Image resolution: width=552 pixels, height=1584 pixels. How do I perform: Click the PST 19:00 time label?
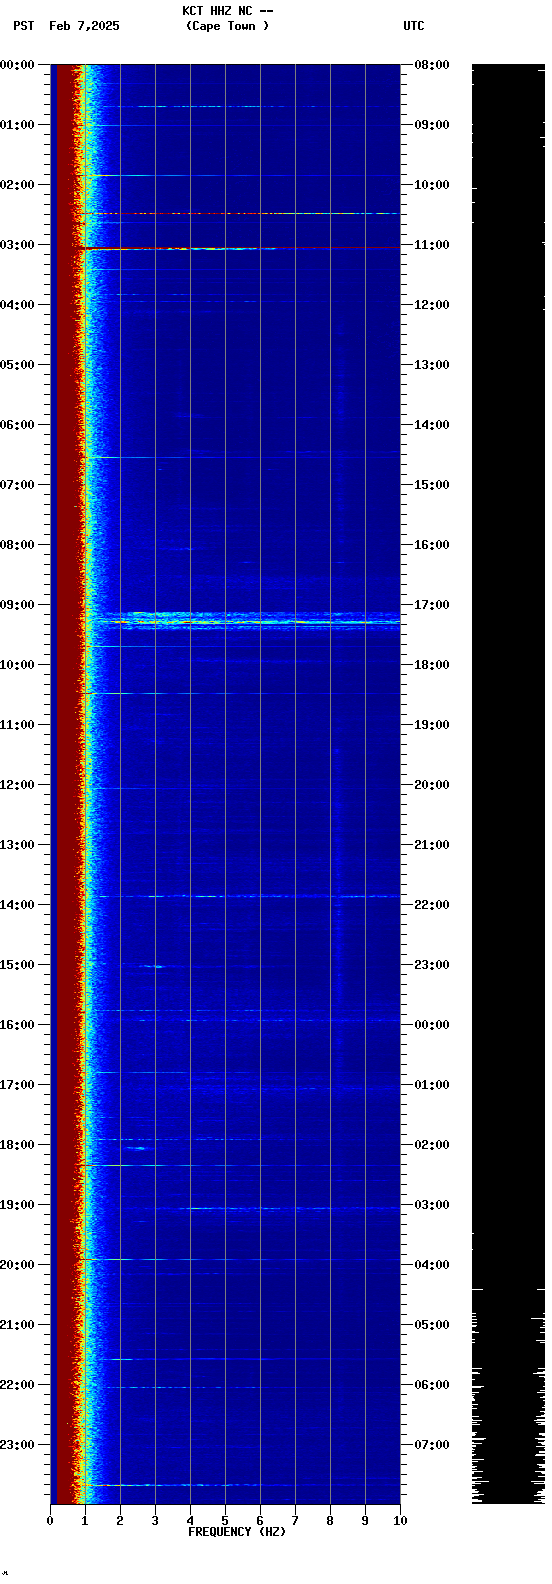(x=17, y=1205)
